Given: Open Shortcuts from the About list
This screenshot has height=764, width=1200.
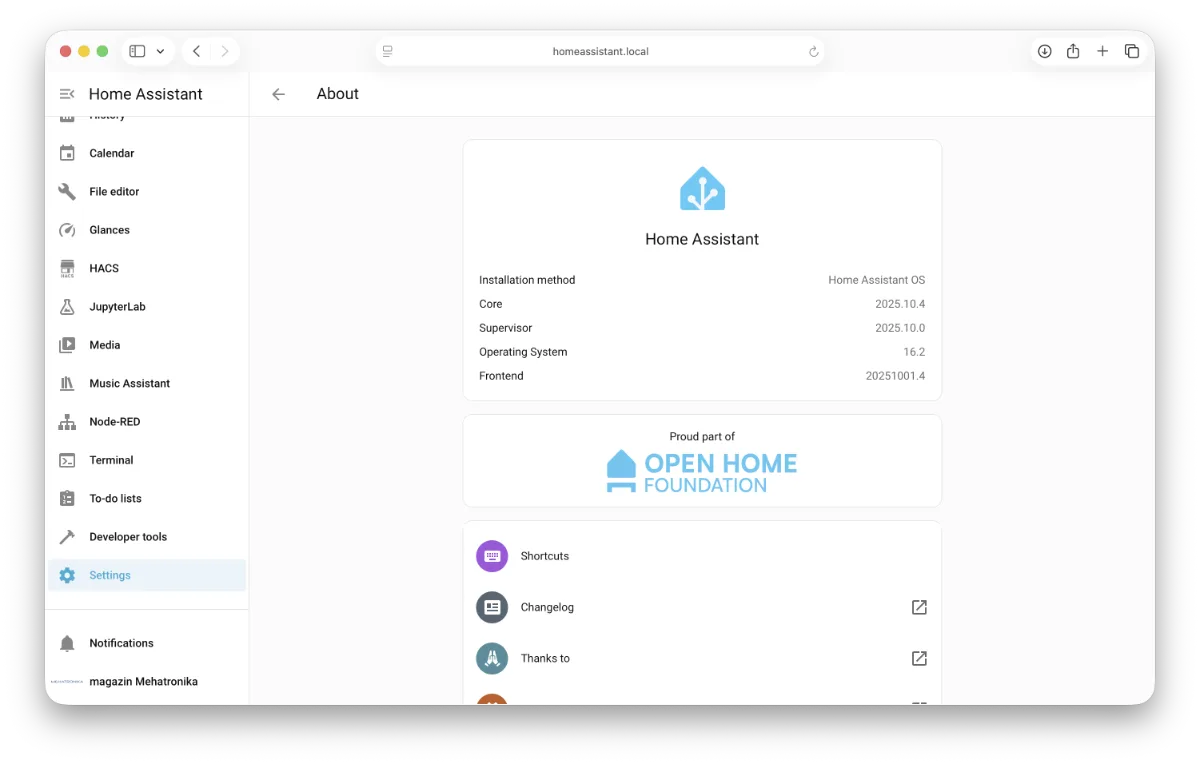Looking at the screenshot, I should pos(545,556).
